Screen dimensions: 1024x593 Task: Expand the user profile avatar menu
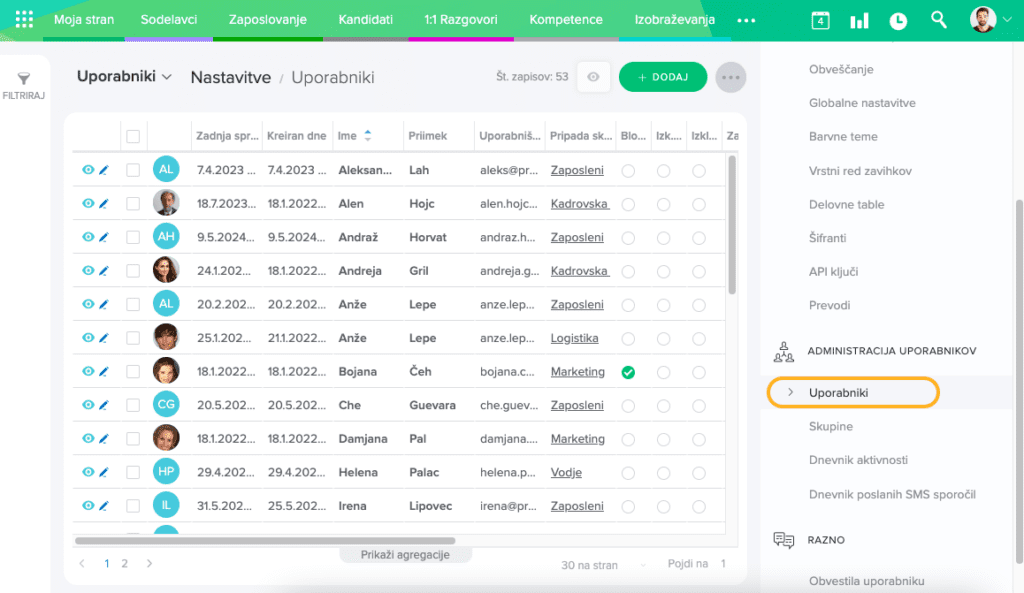pos(990,20)
